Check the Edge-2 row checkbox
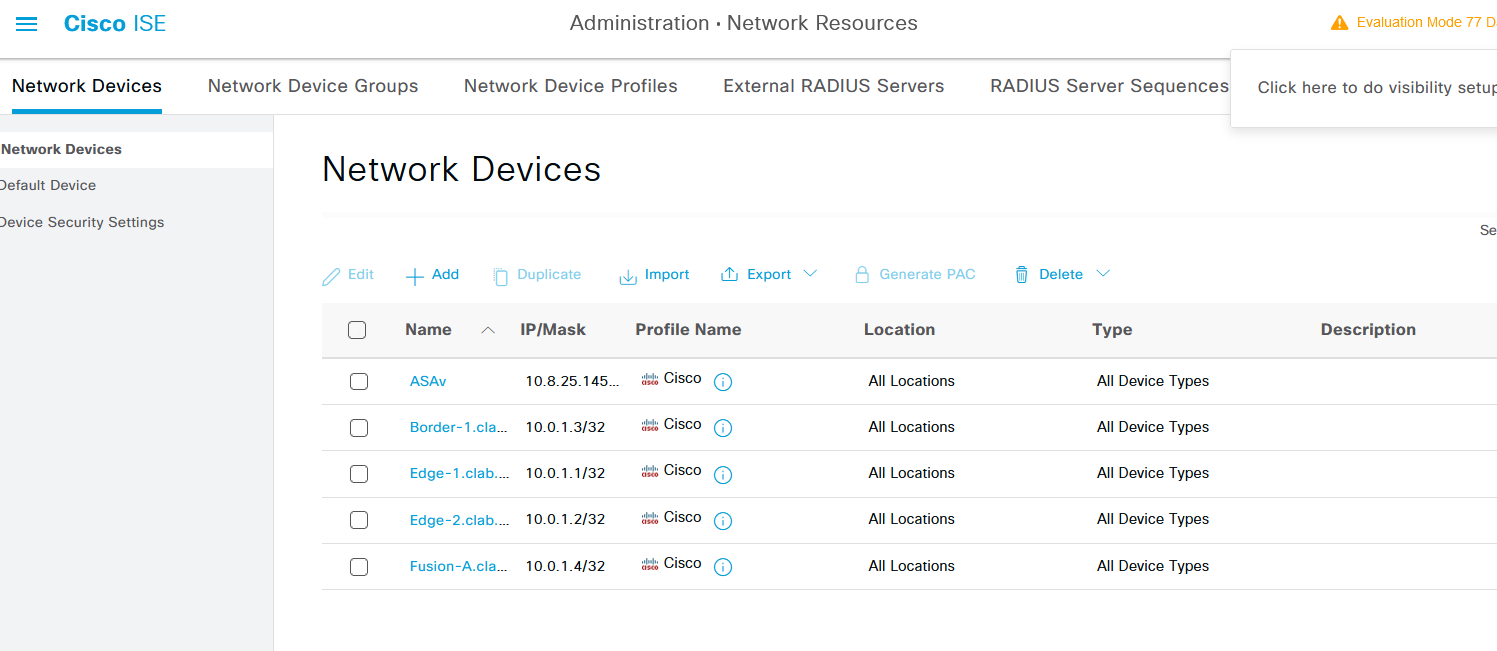The width and height of the screenshot is (1497, 651). (x=359, y=520)
